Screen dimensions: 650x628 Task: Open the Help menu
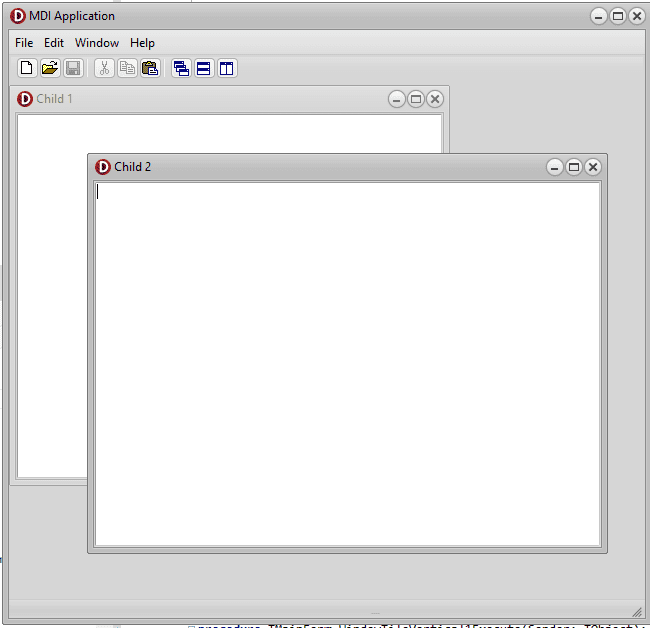(142, 43)
